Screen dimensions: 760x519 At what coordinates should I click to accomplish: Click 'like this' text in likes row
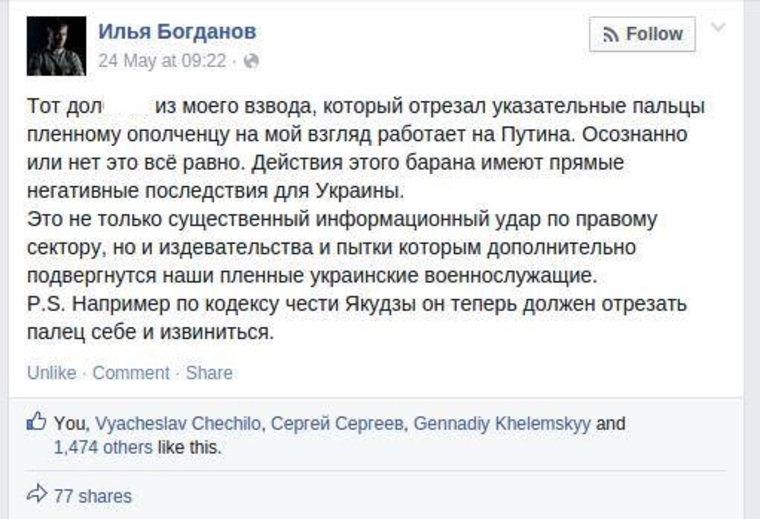coord(190,447)
